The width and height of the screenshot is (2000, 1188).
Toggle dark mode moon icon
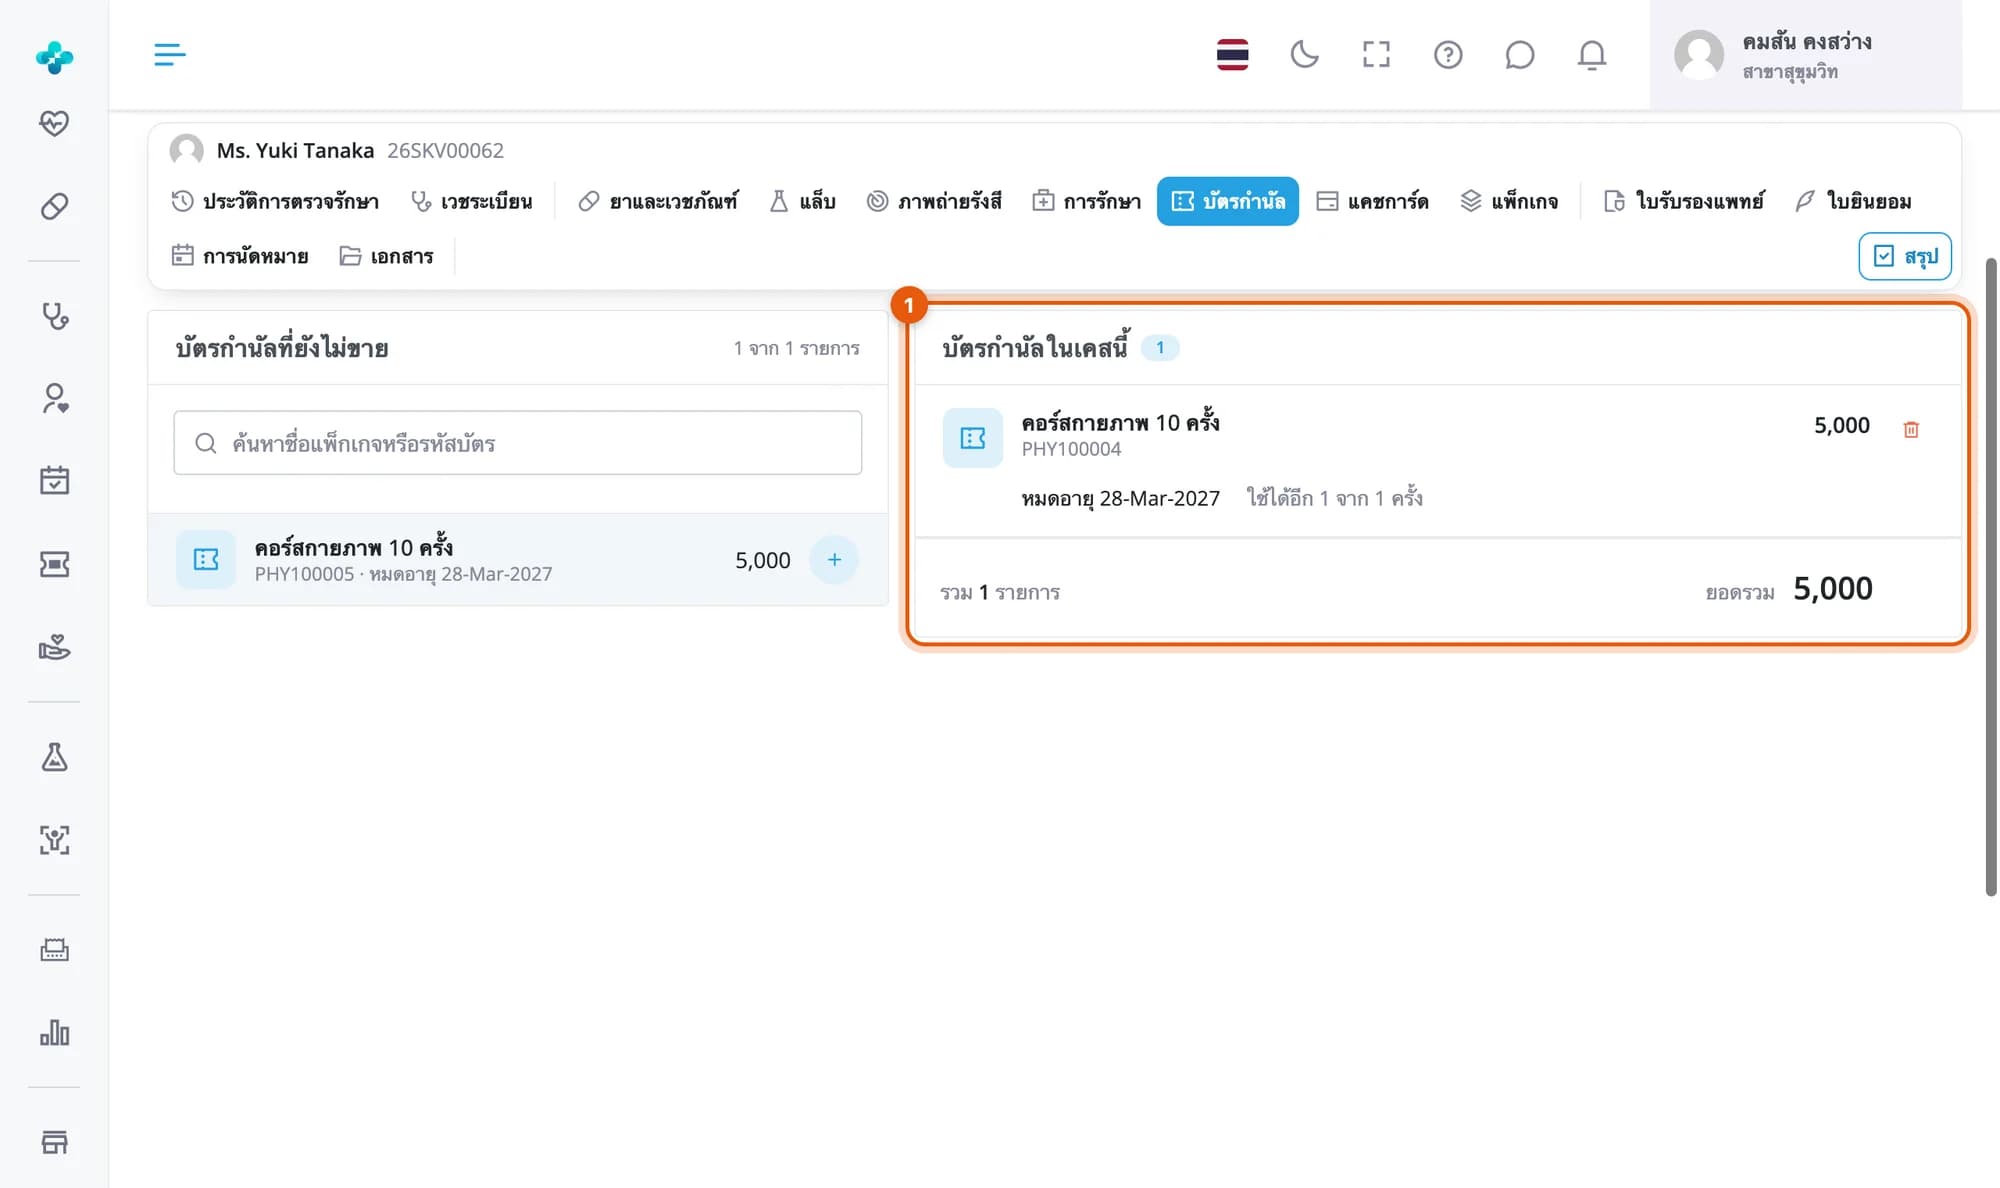point(1304,54)
